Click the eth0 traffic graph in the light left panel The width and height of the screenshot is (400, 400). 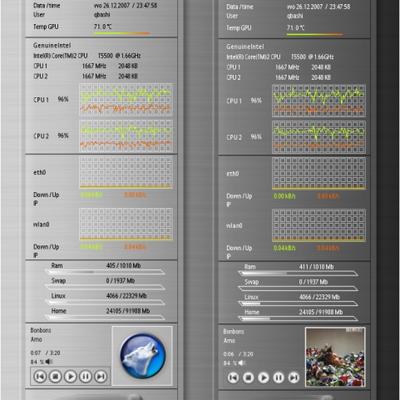(126, 172)
